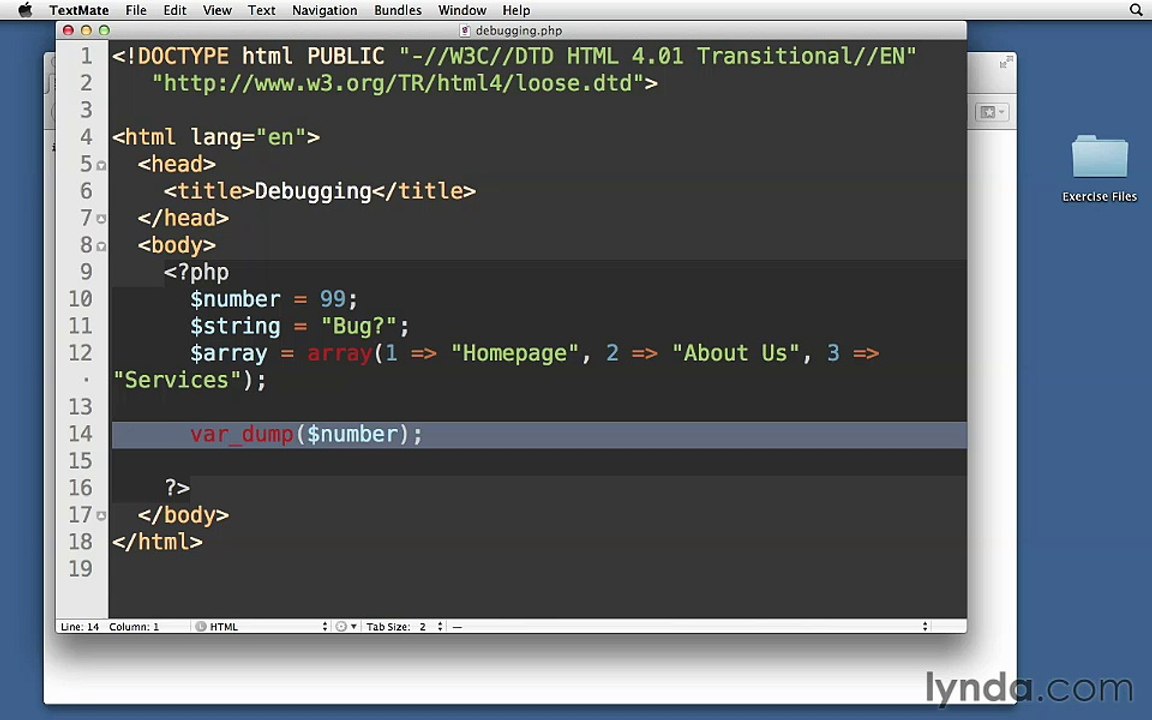Click the closing ?> tag on line 16
The width and height of the screenshot is (1152, 720).
tap(177, 488)
